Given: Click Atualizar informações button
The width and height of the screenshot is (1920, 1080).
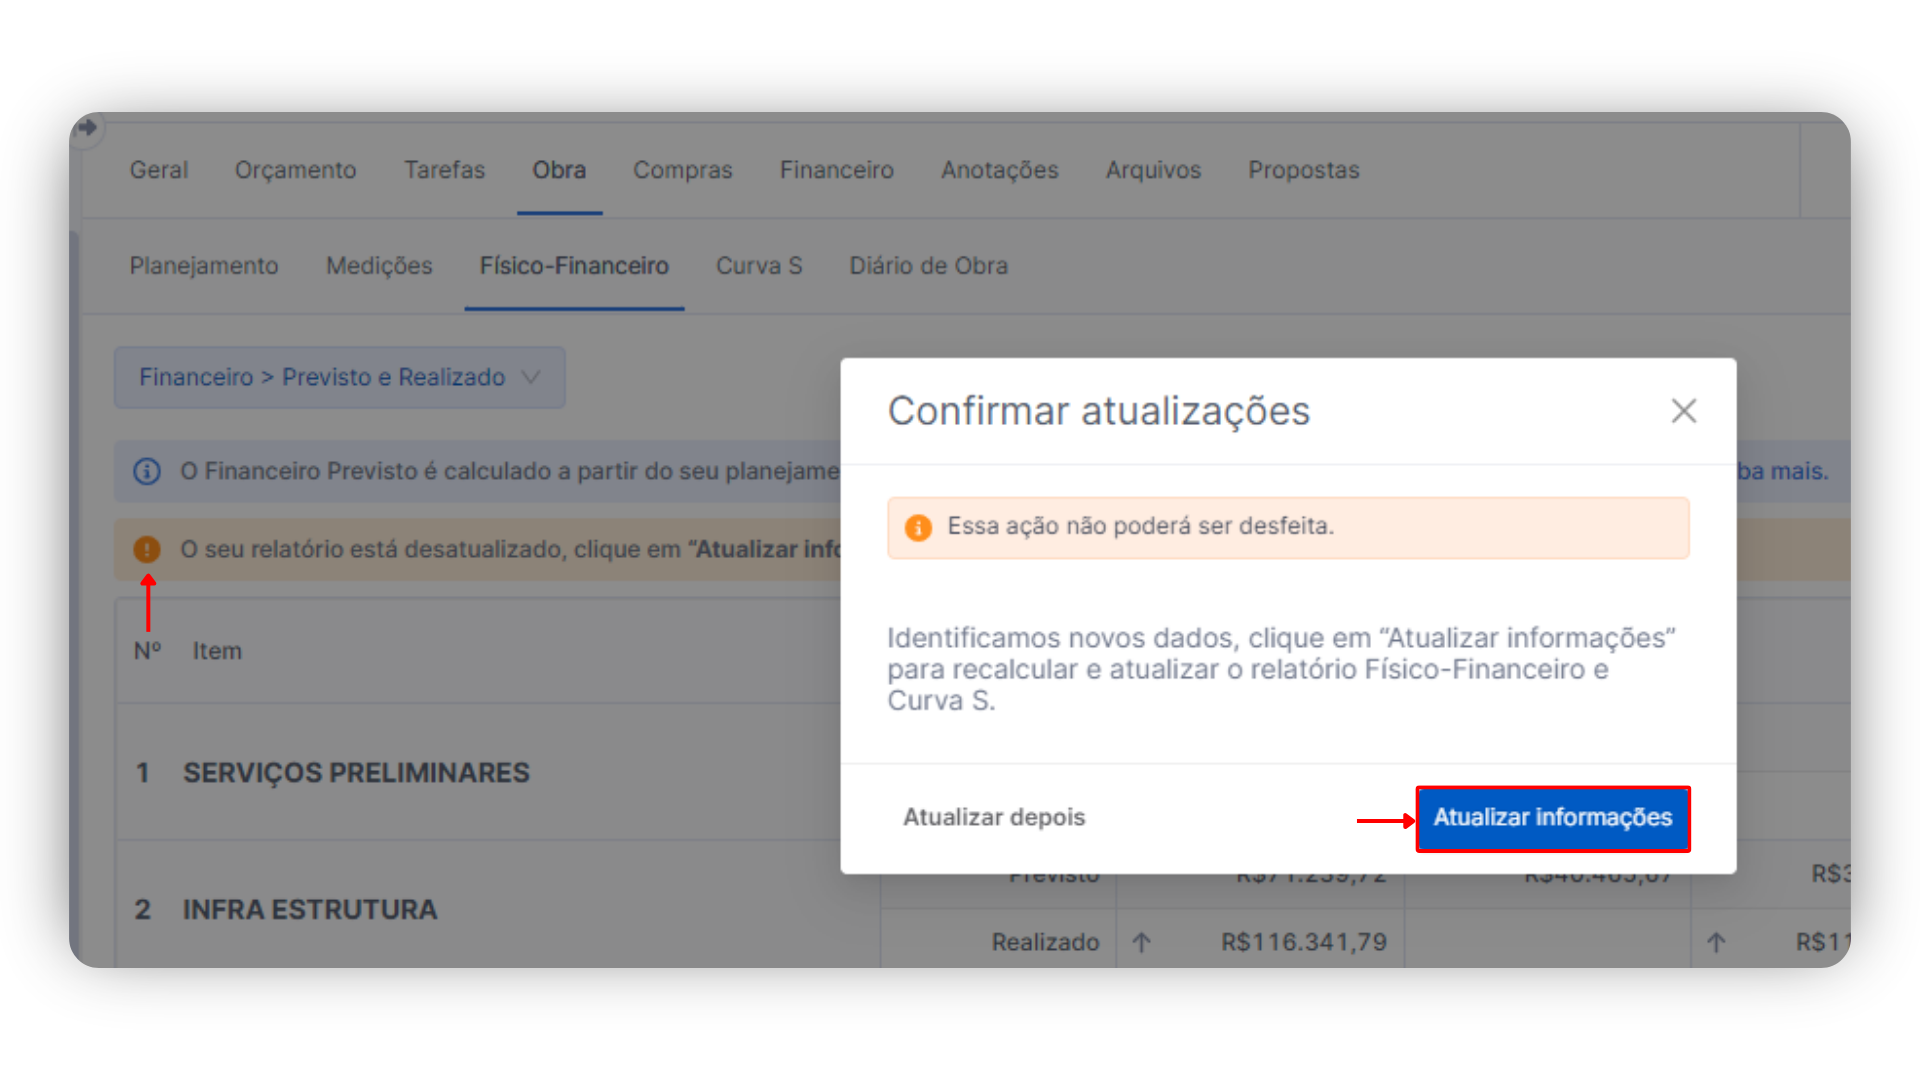Looking at the screenshot, I should (1552, 818).
